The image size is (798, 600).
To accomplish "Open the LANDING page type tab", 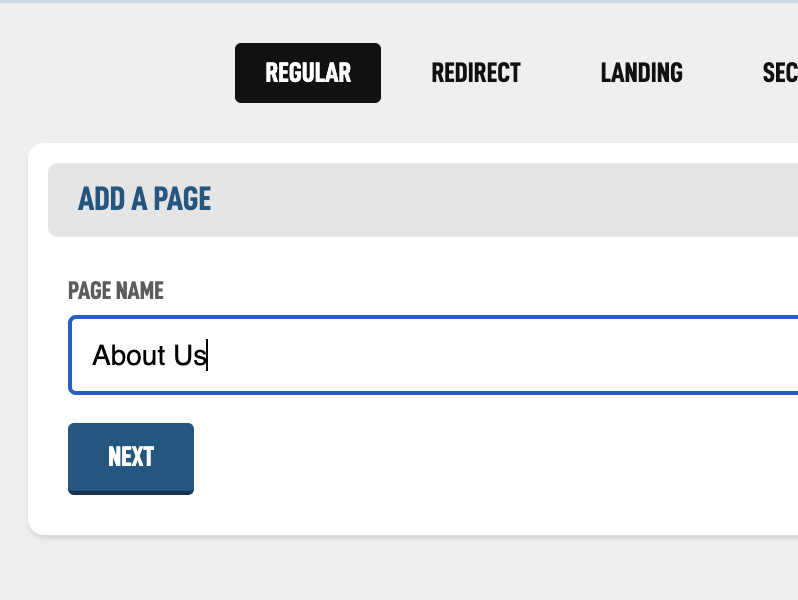I will coord(642,73).
